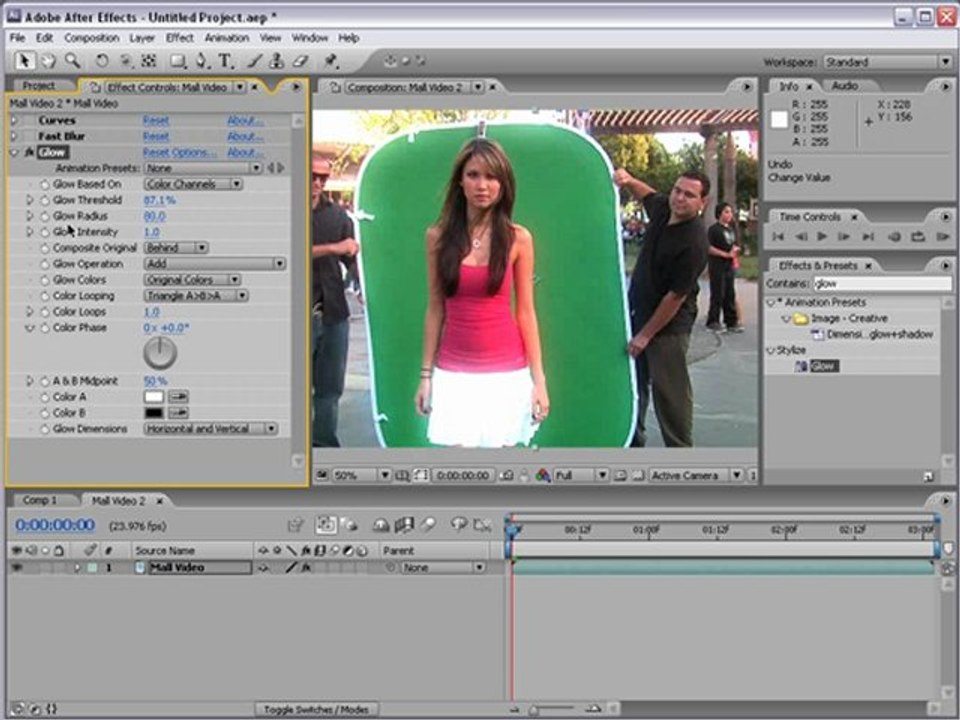Open the Glow Operation dropdown
The height and width of the screenshot is (720, 960).
click(215, 264)
